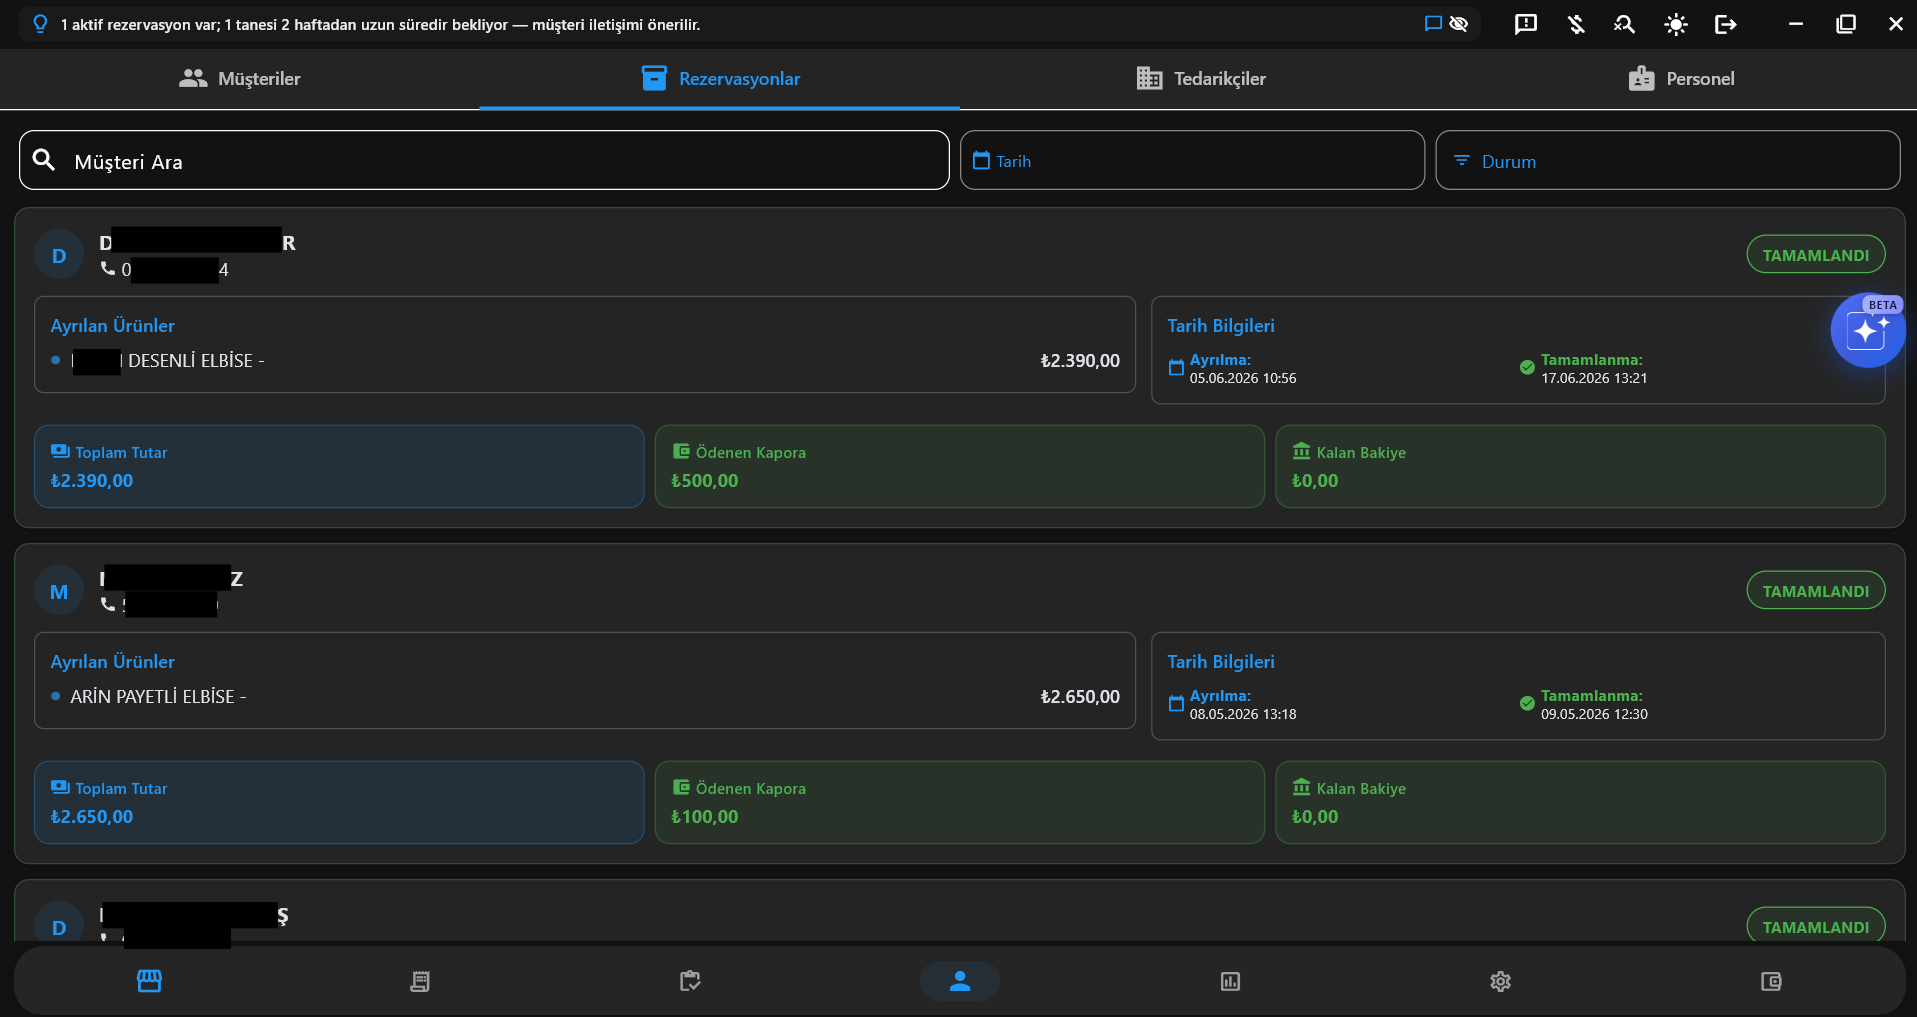Viewport: 1917px width, 1017px height.
Task: Open the settings gear icon
Action: point(1500,981)
